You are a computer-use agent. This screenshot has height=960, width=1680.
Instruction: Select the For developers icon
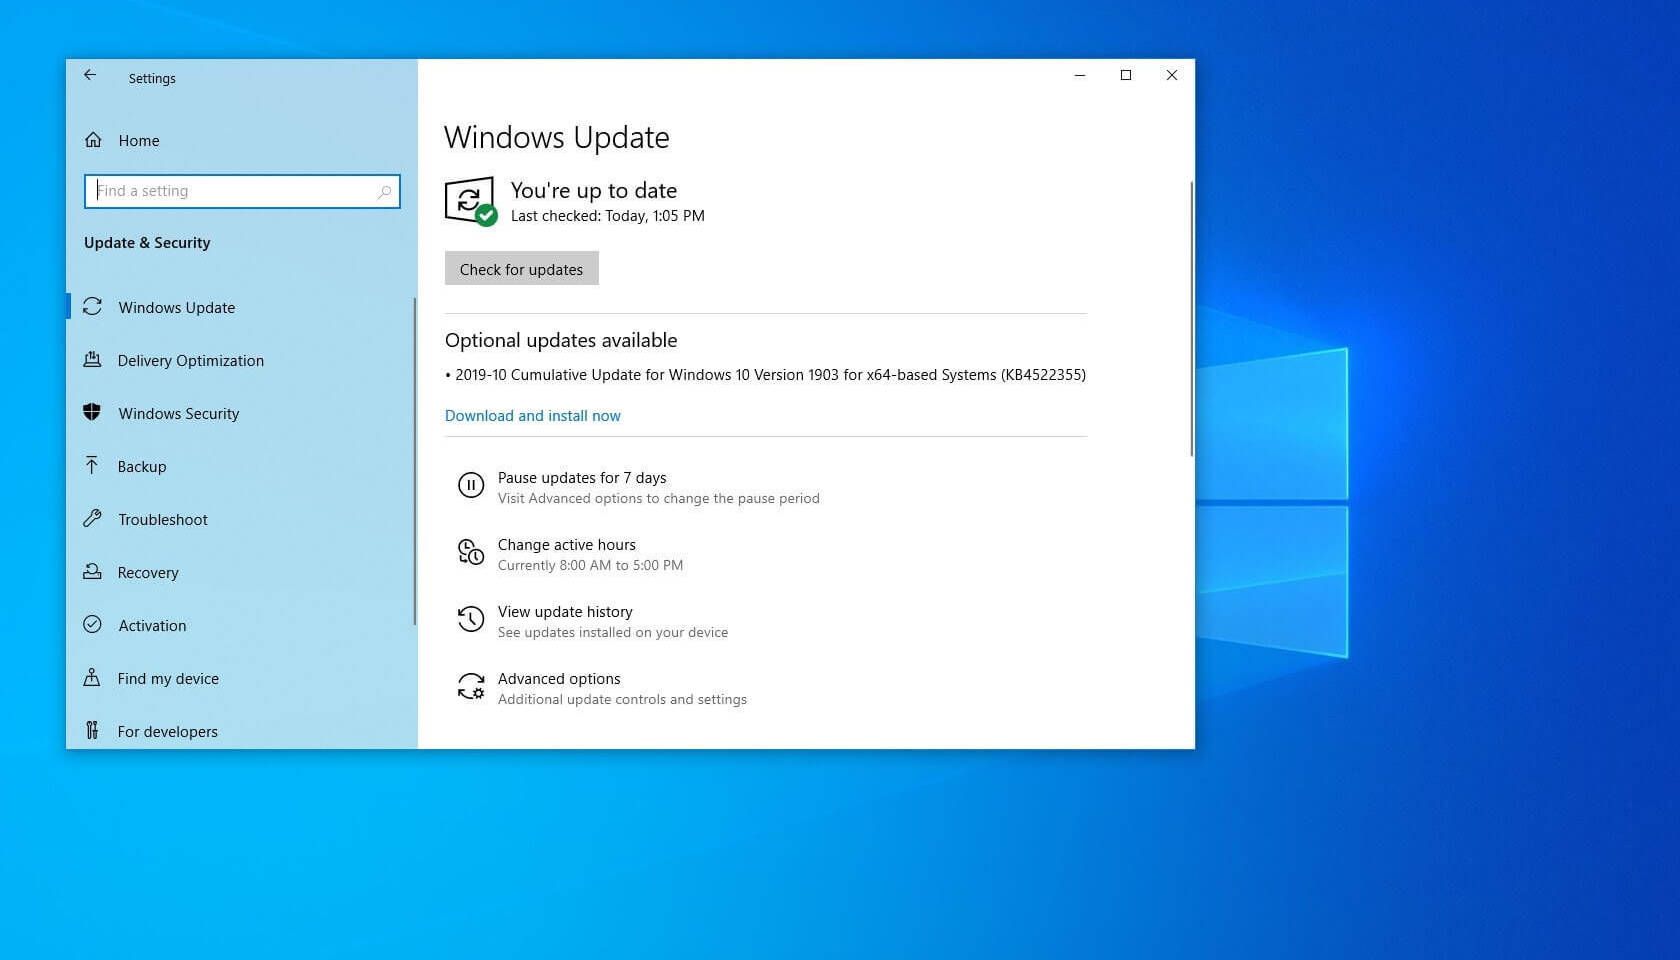point(91,731)
